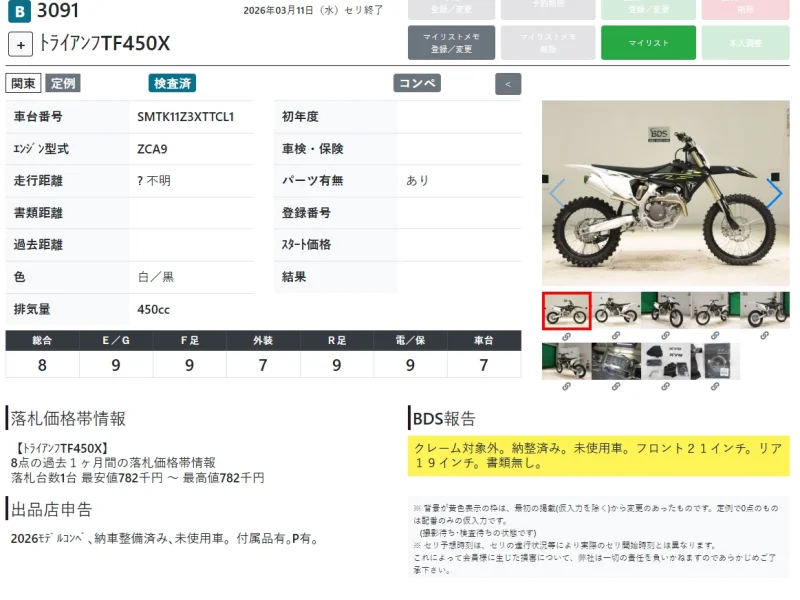Click the green マイリスト button
The width and height of the screenshot is (800, 600).
(x=648, y=43)
